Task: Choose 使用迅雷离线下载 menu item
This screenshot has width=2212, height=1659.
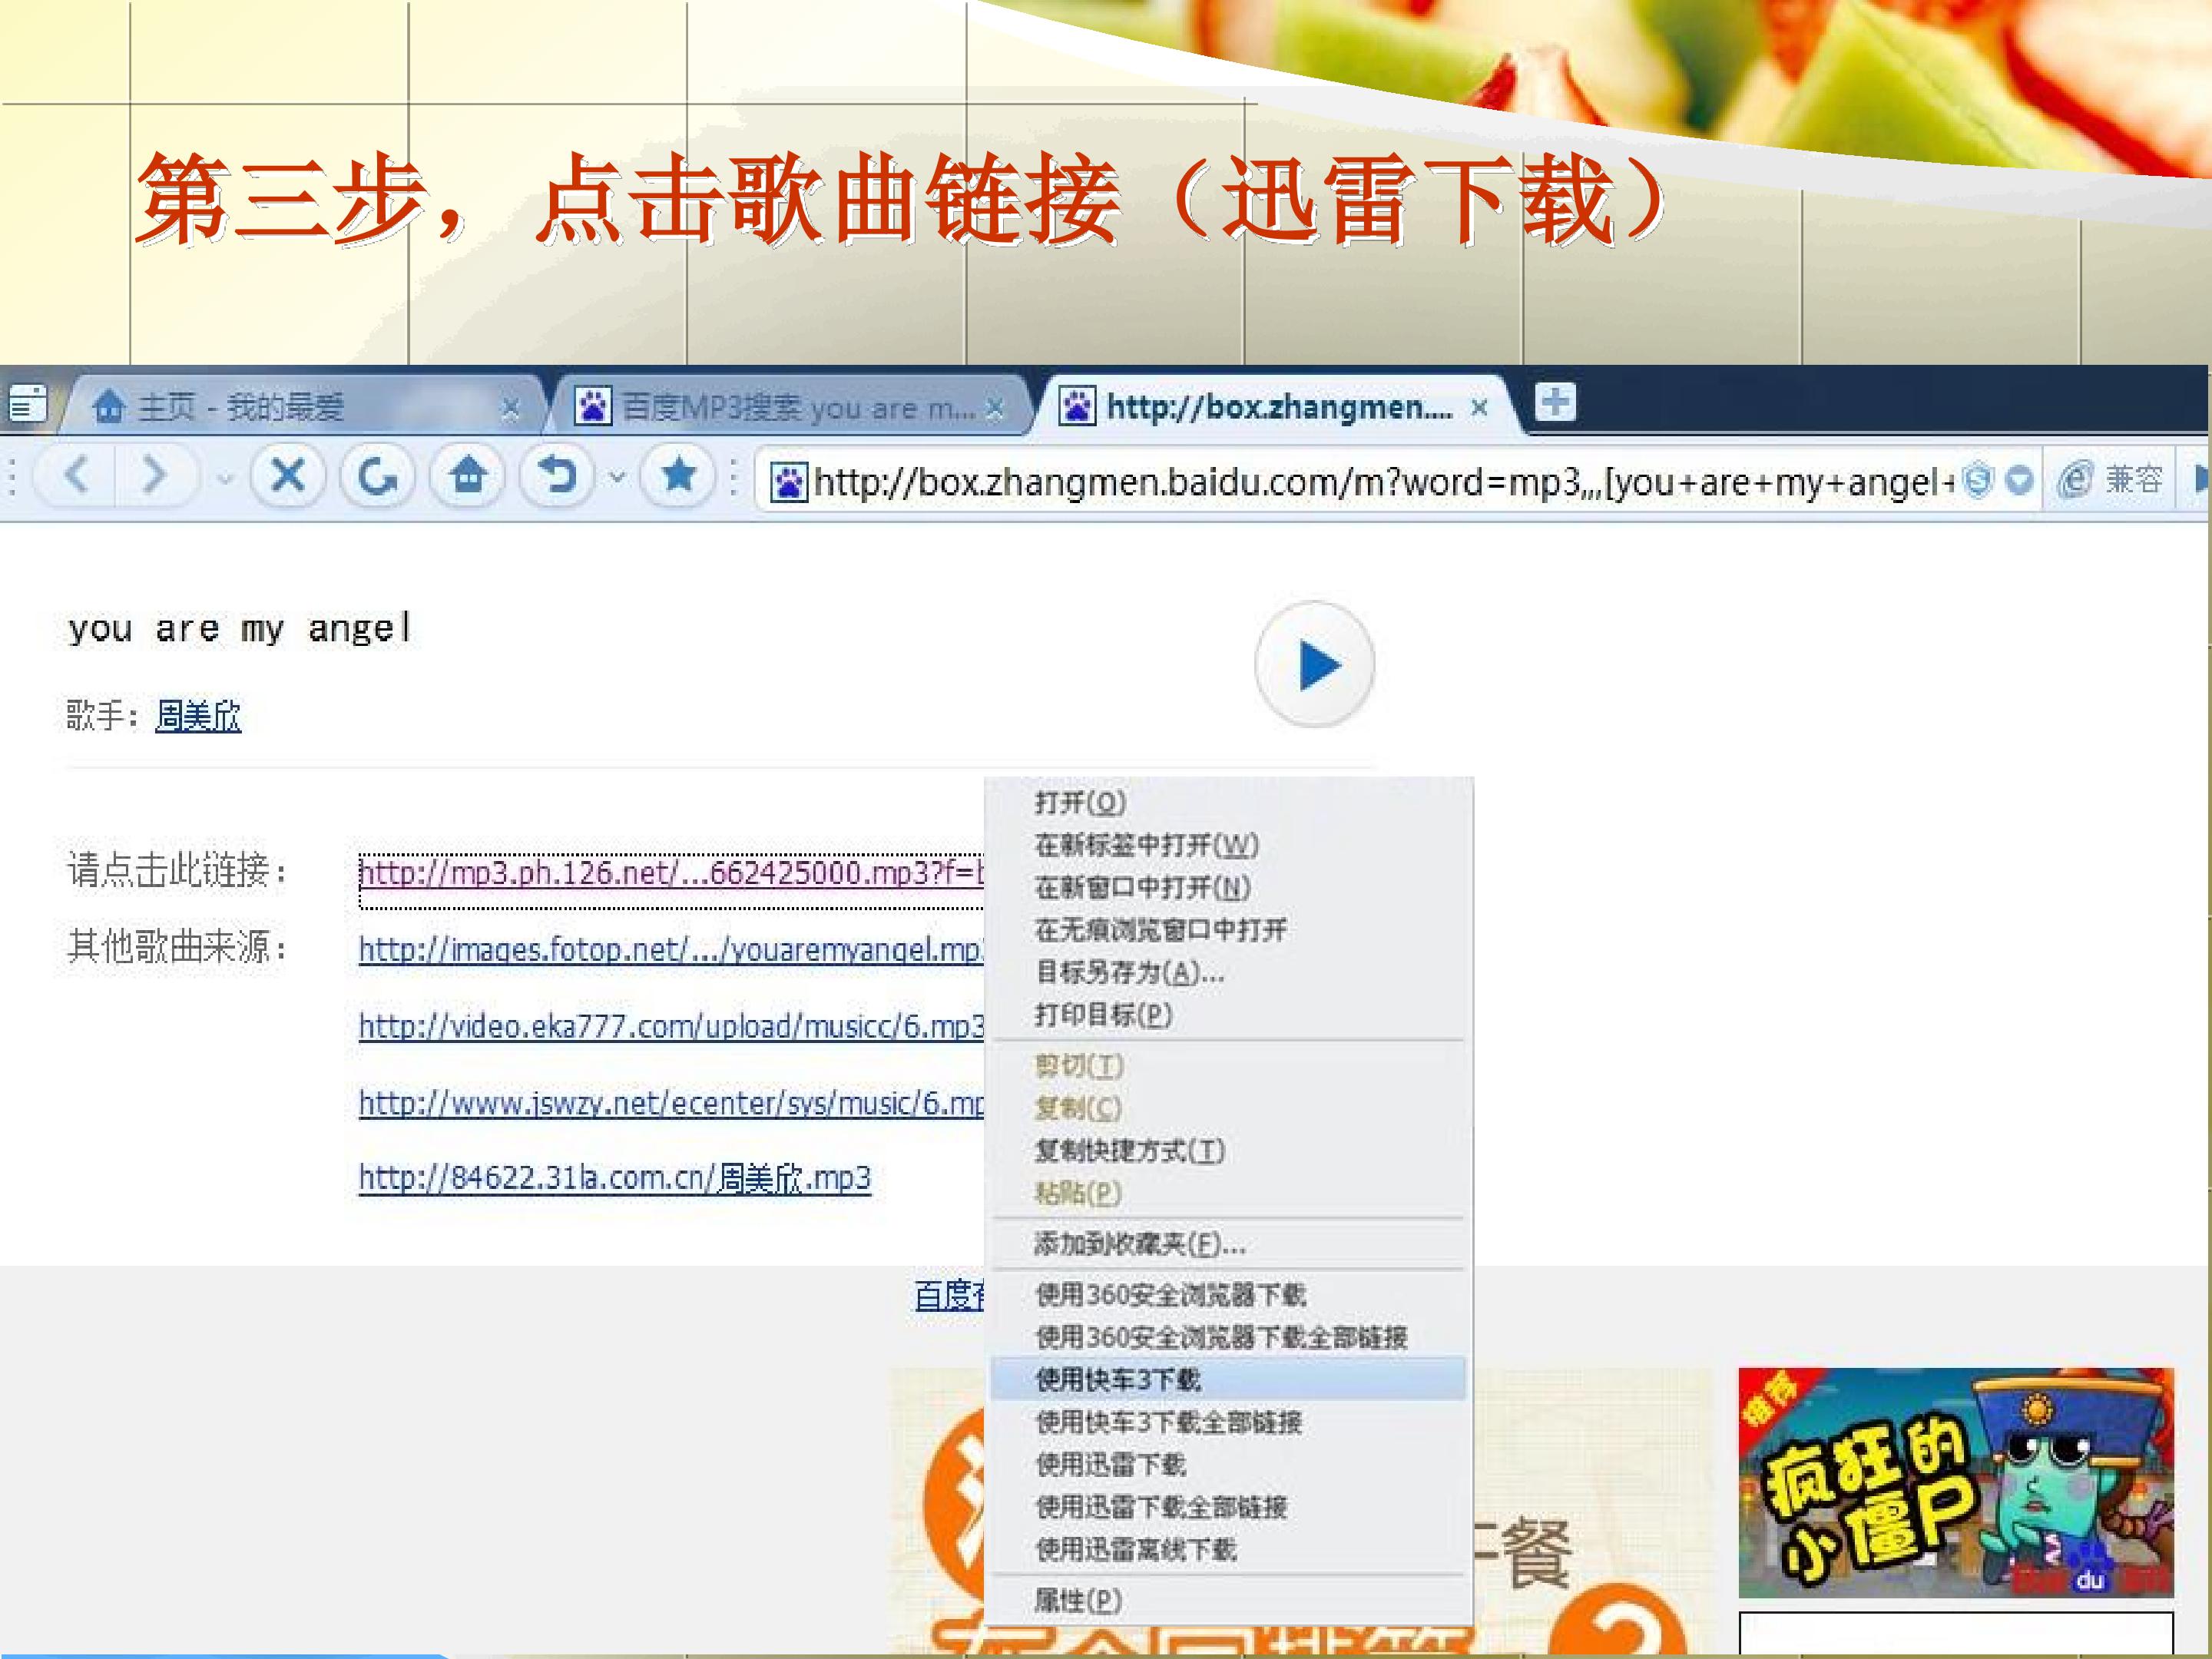Action: pos(1229,1550)
